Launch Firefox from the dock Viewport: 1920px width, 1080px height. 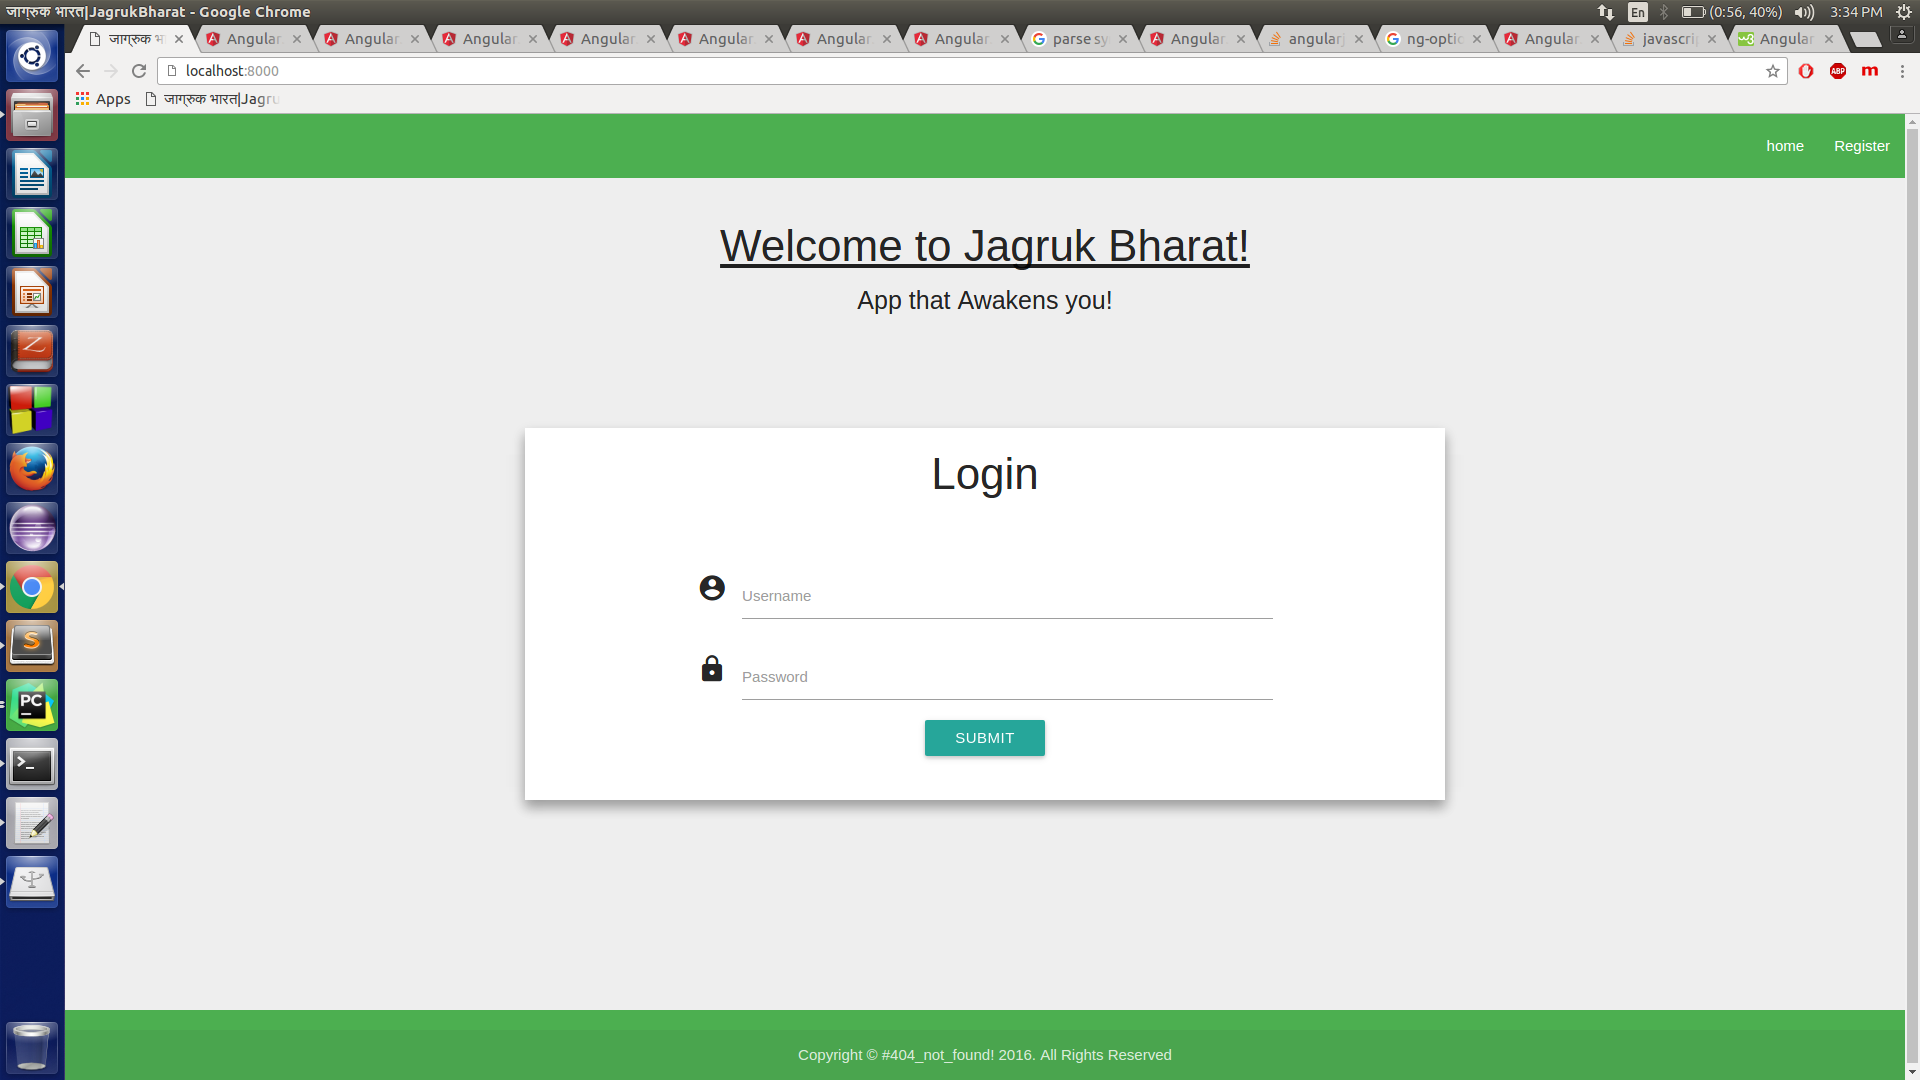click(x=32, y=469)
